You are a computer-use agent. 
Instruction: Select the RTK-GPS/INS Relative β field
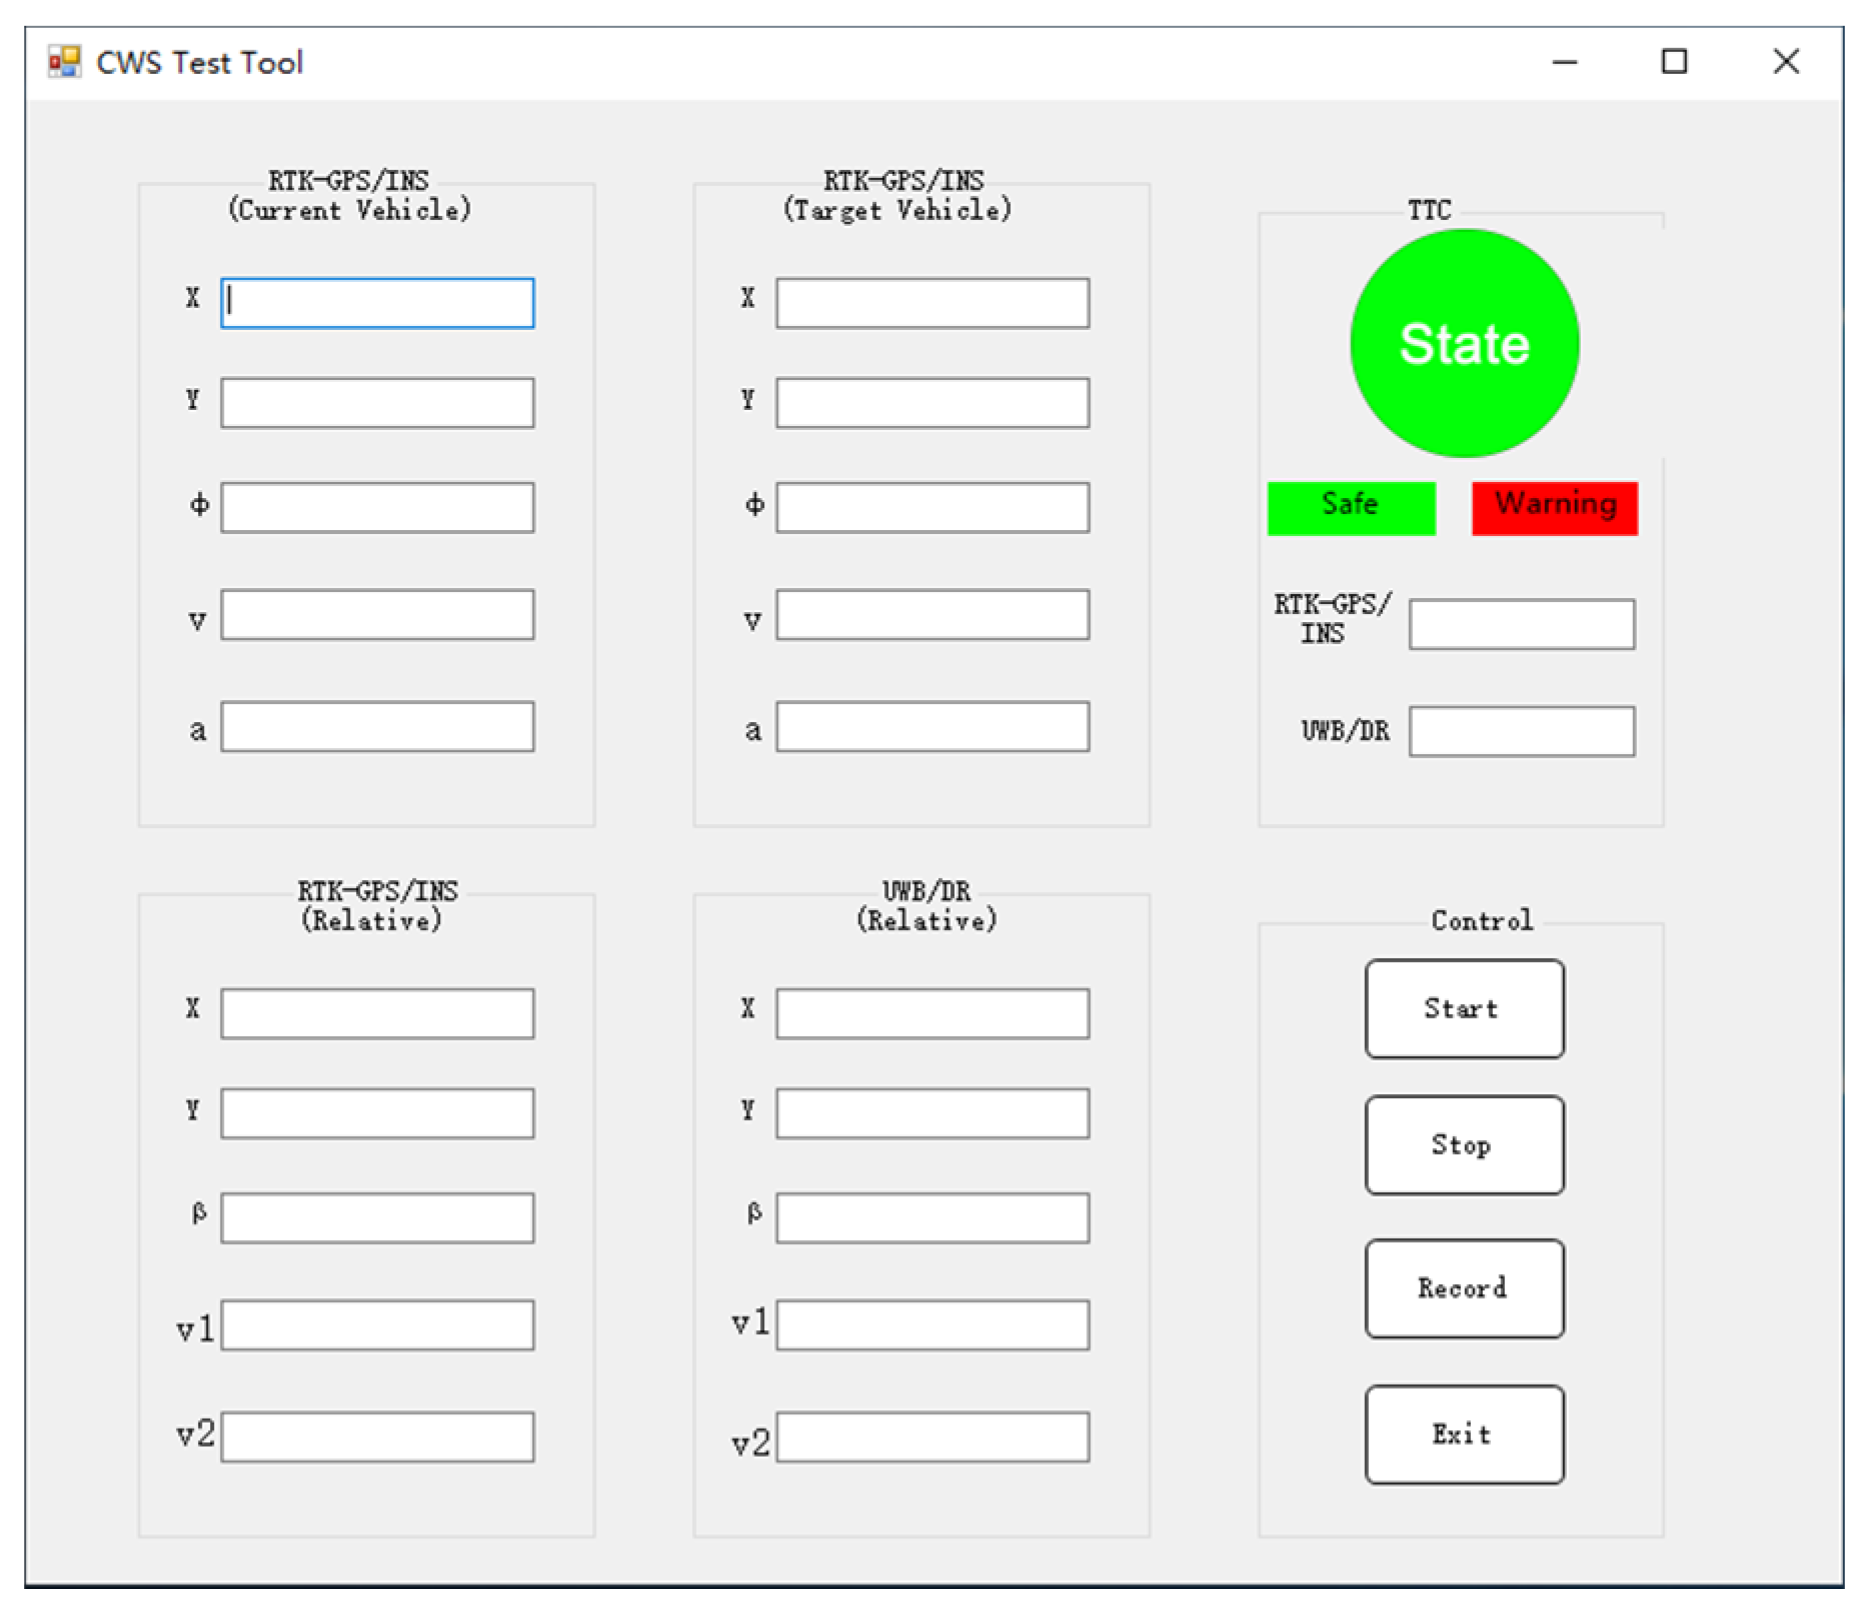tap(377, 1218)
